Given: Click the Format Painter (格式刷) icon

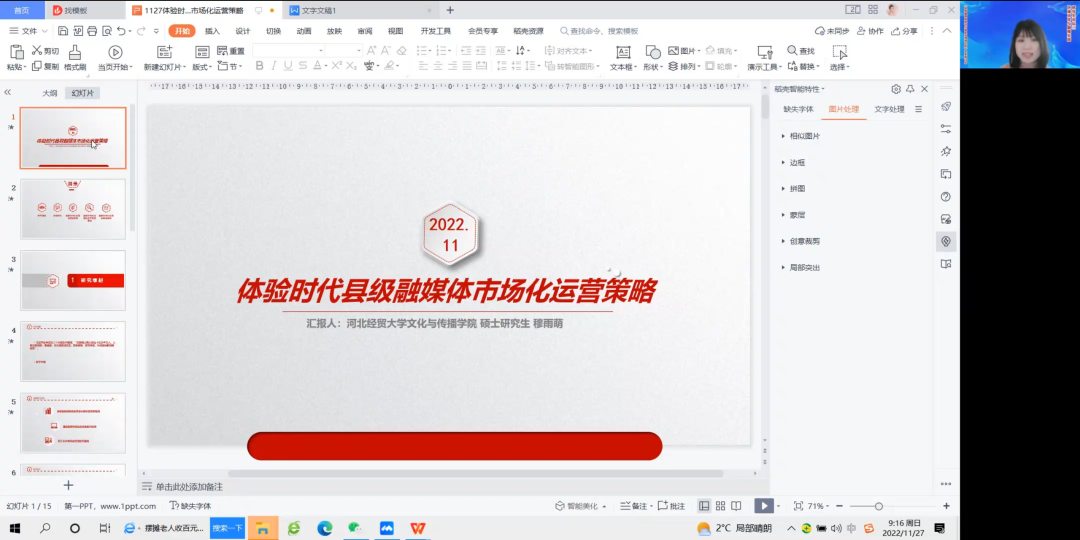Looking at the screenshot, I should [x=75, y=52].
